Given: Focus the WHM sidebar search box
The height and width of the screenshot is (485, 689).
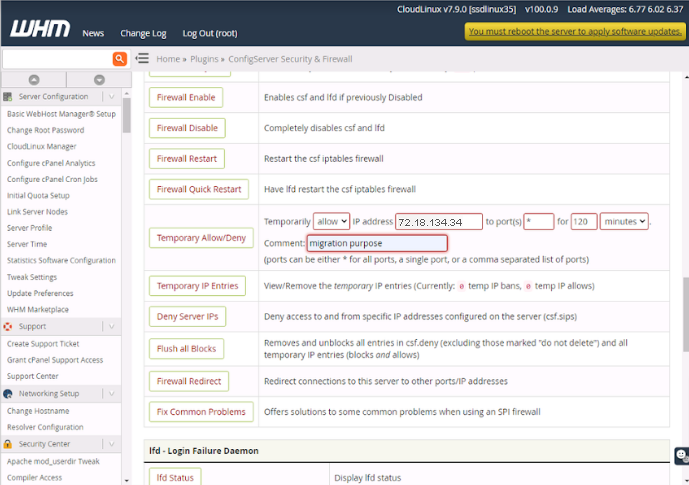Looking at the screenshot, I should tap(58, 59).
